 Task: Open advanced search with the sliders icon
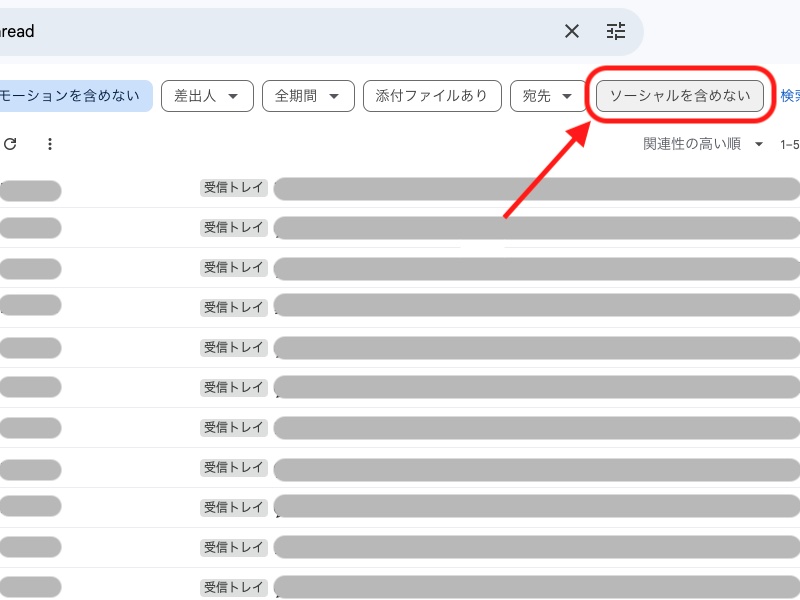coord(616,31)
